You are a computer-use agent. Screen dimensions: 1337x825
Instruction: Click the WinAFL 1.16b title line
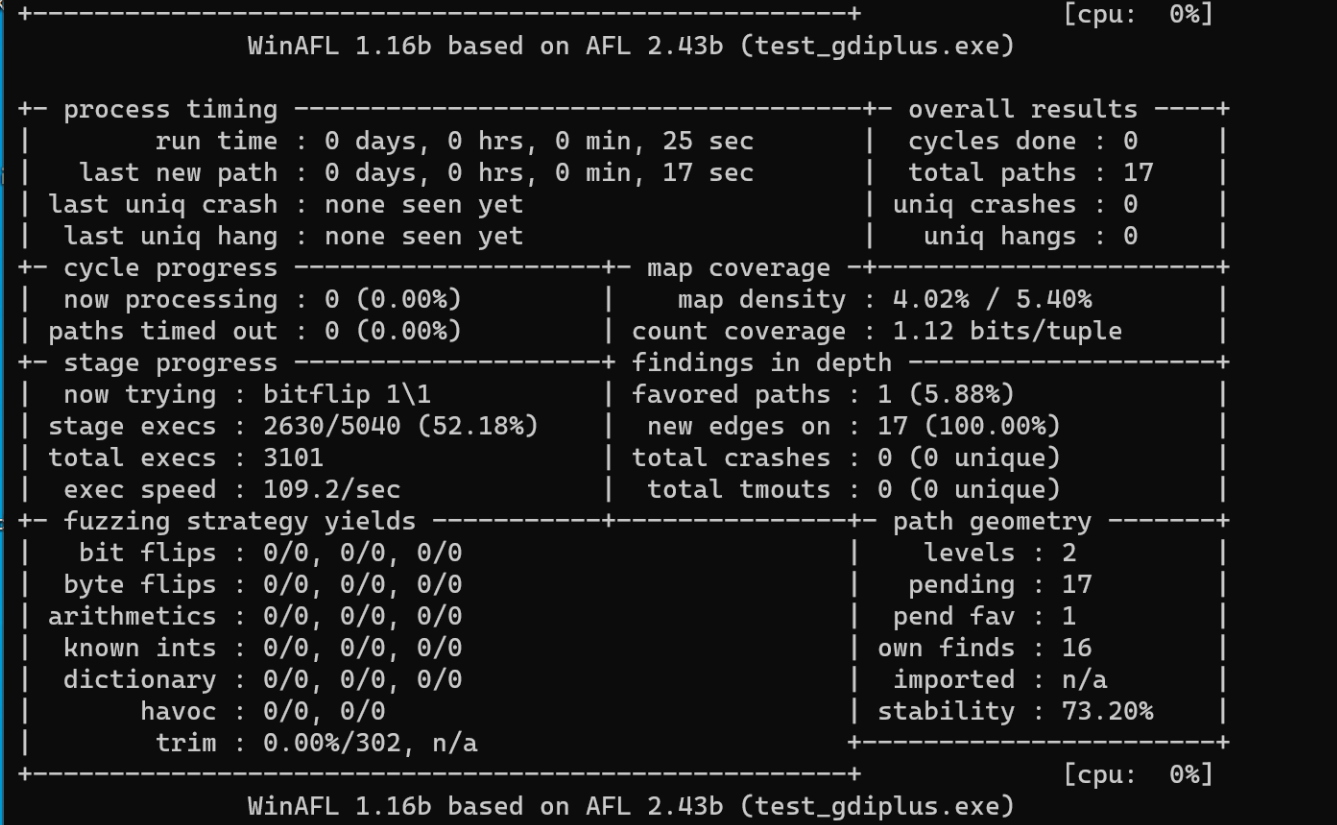pos(630,46)
